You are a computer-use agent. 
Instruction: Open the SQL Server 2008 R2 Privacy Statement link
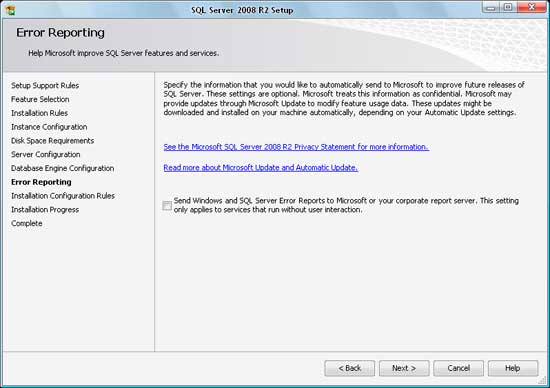296,147
